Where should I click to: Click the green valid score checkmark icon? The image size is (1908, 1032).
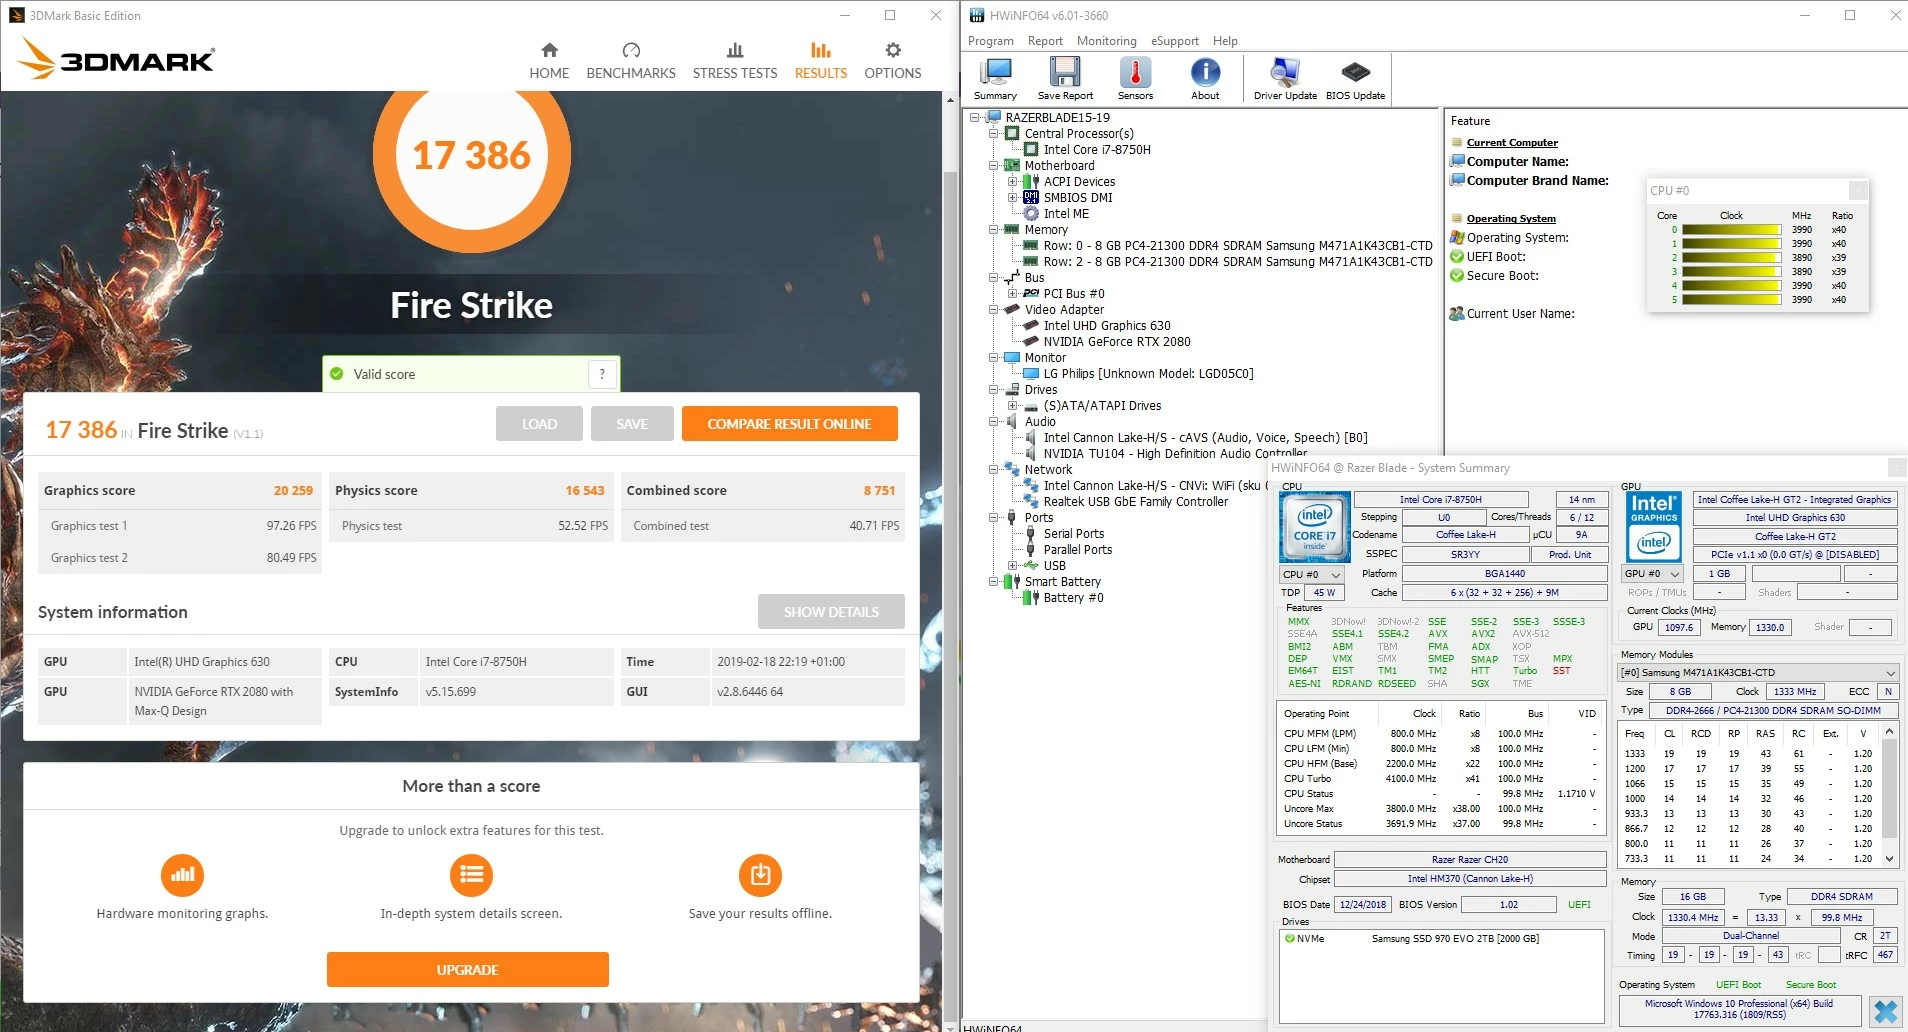pyautogui.click(x=337, y=374)
